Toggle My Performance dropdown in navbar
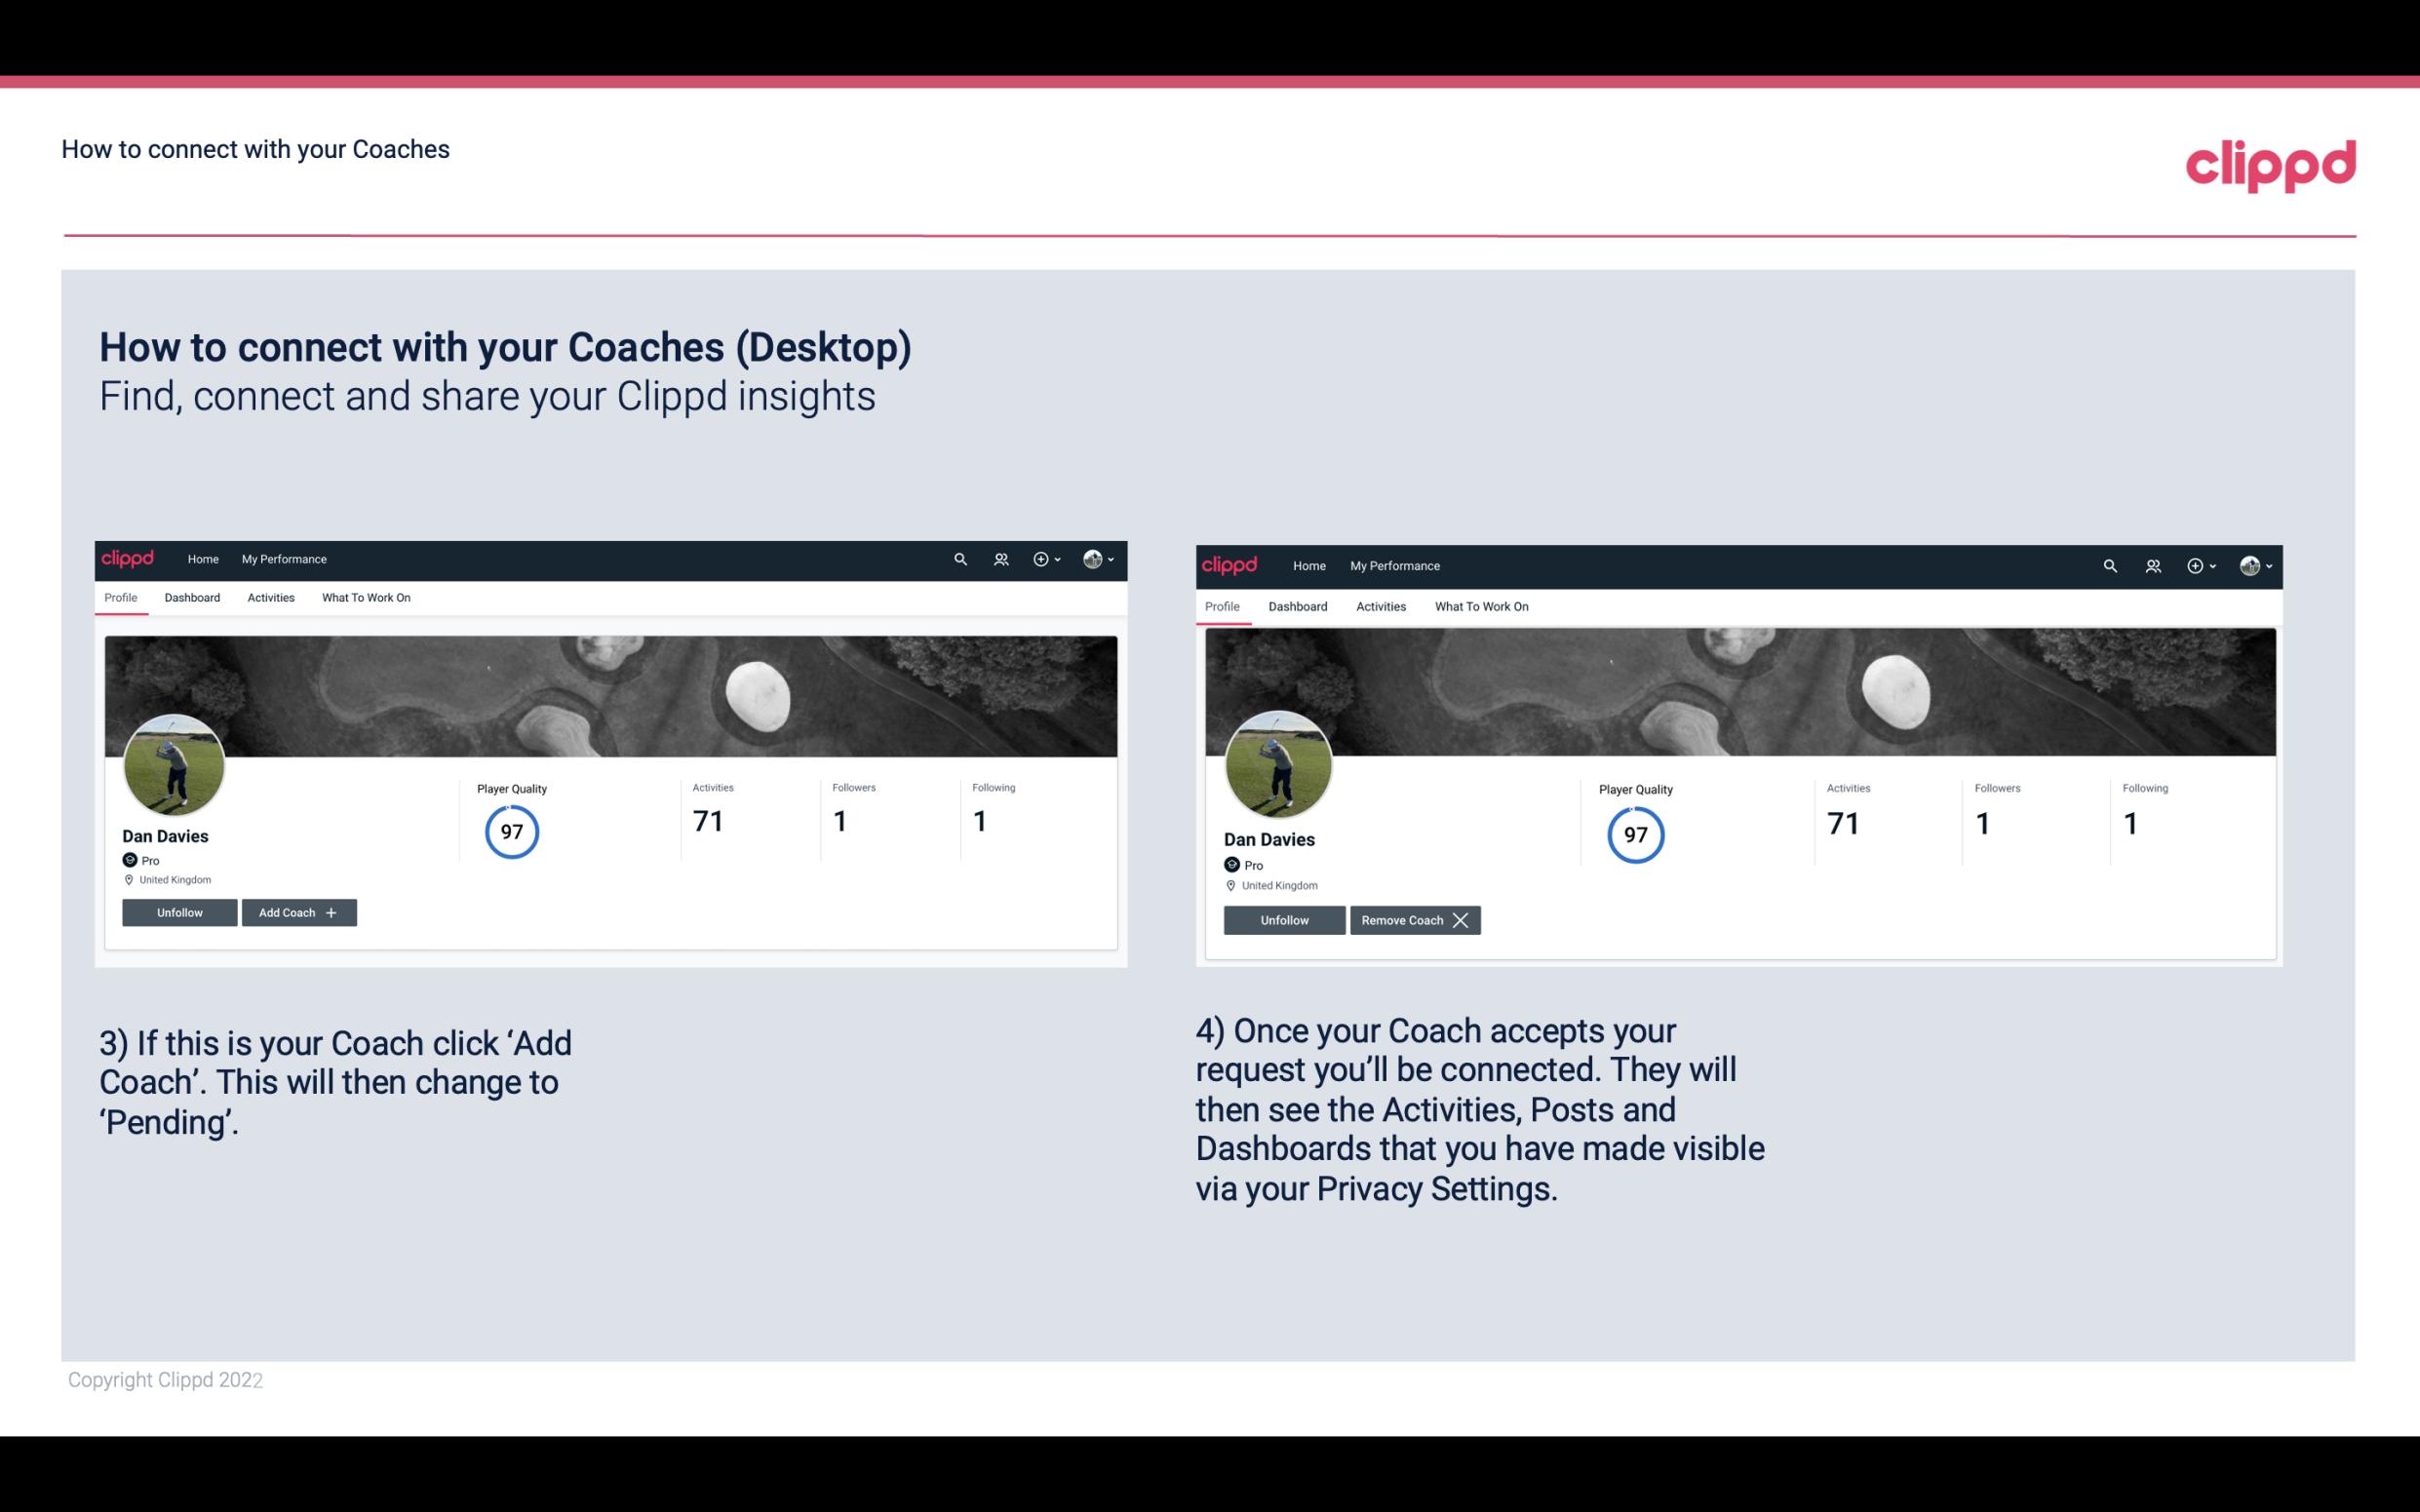The width and height of the screenshot is (2420, 1512). tap(282, 558)
